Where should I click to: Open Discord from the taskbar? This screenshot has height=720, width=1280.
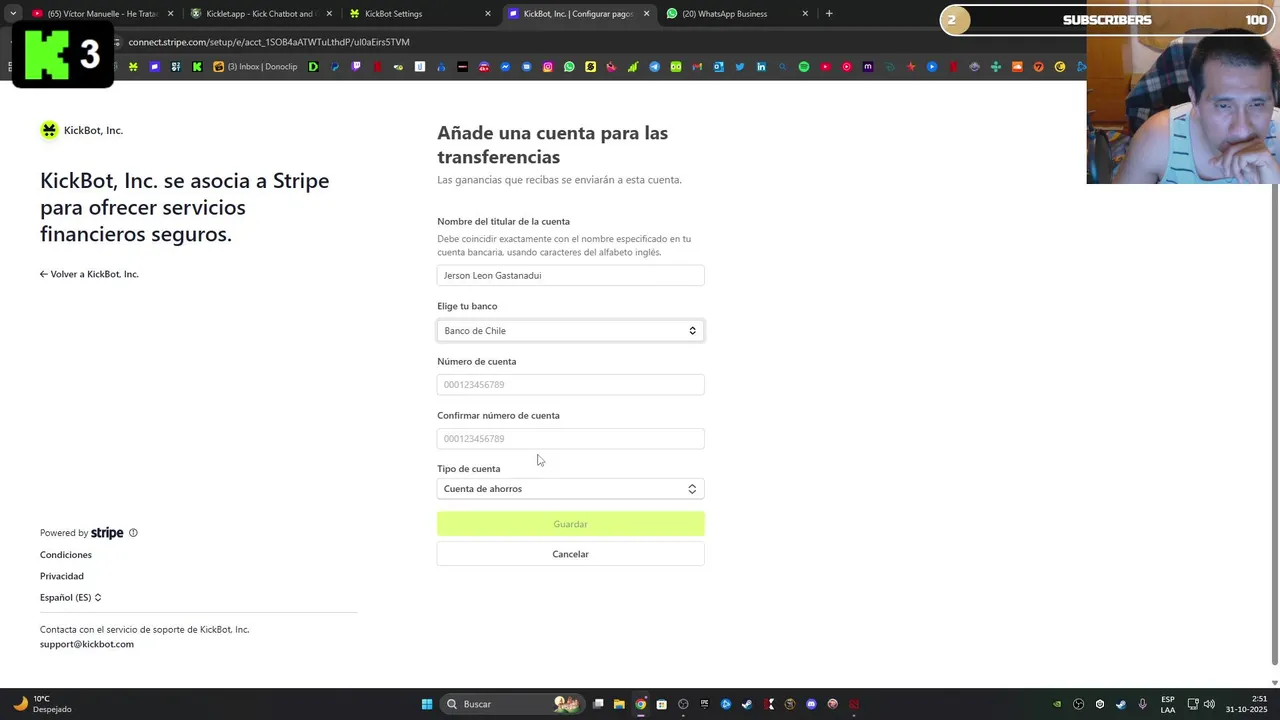(x=811, y=704)
